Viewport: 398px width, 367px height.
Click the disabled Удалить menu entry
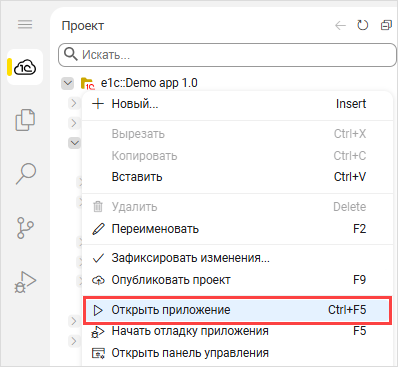coord(237,207)
